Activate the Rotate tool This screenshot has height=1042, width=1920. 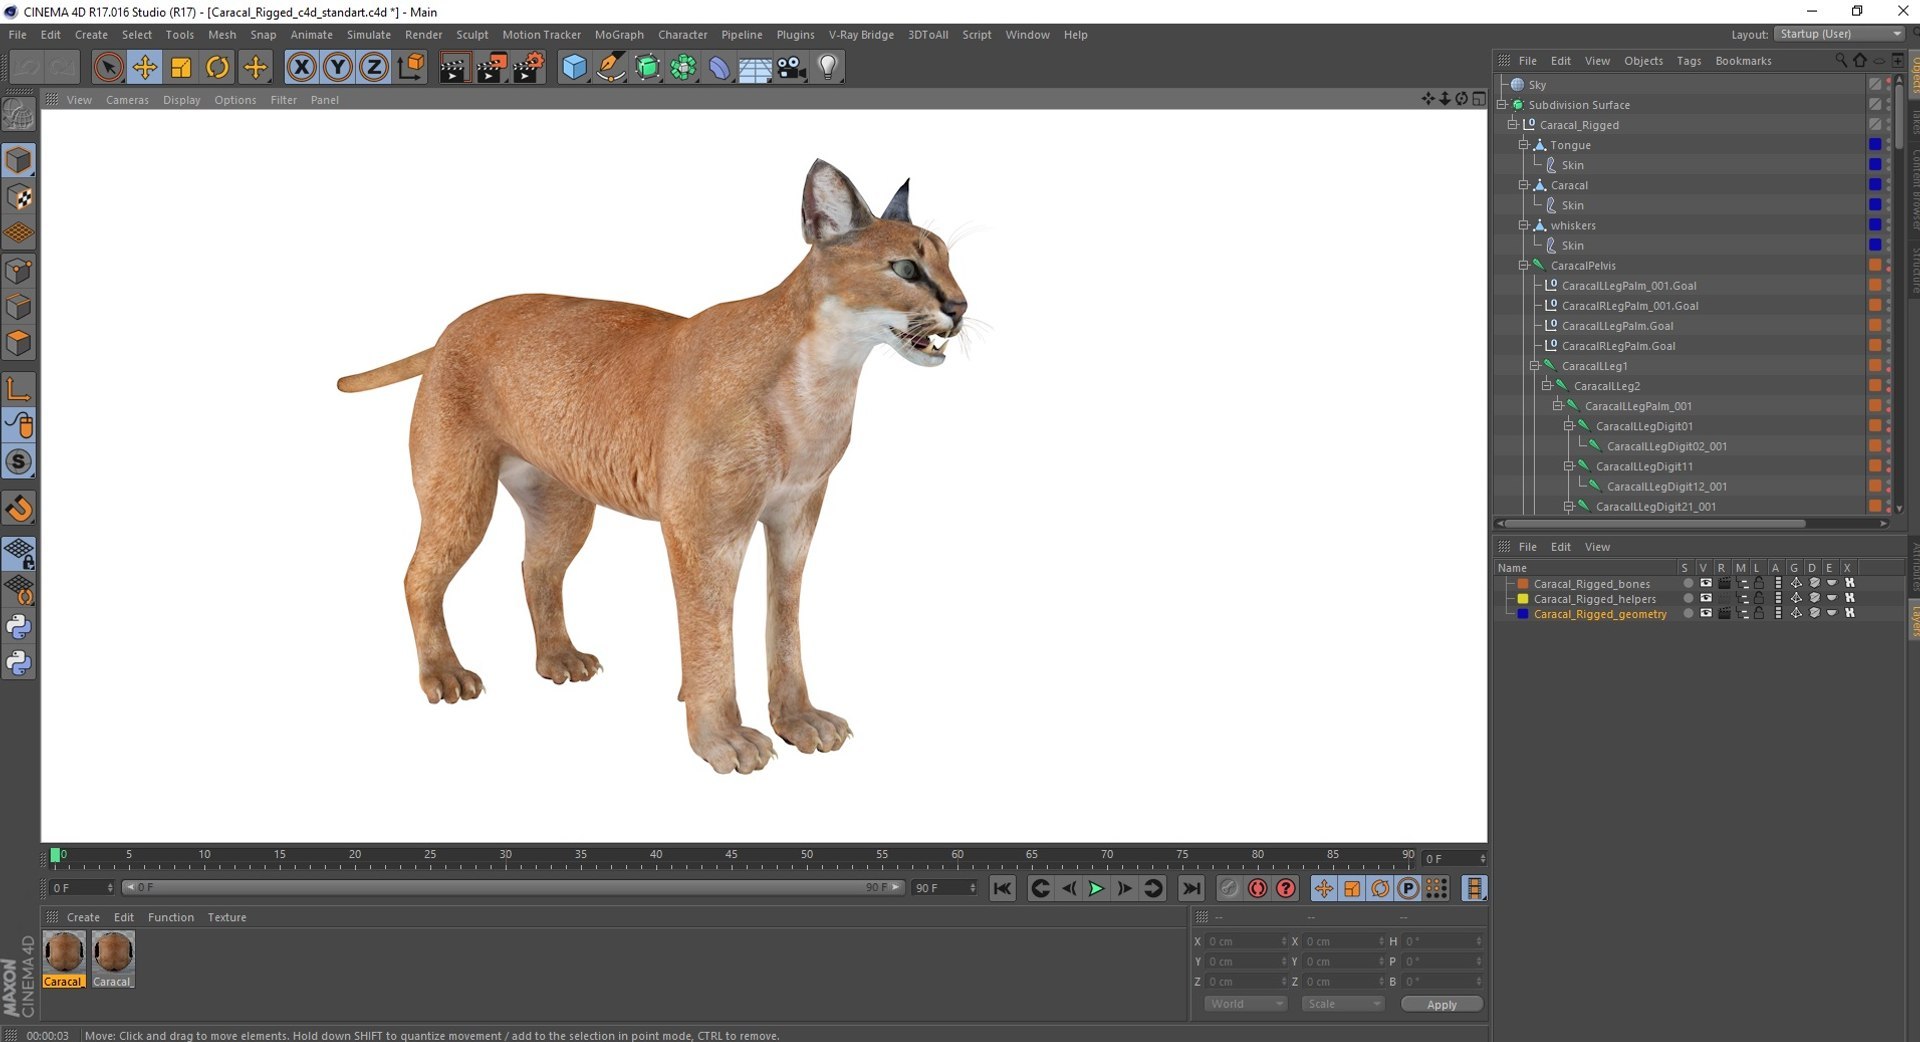[x=217, y=67]
